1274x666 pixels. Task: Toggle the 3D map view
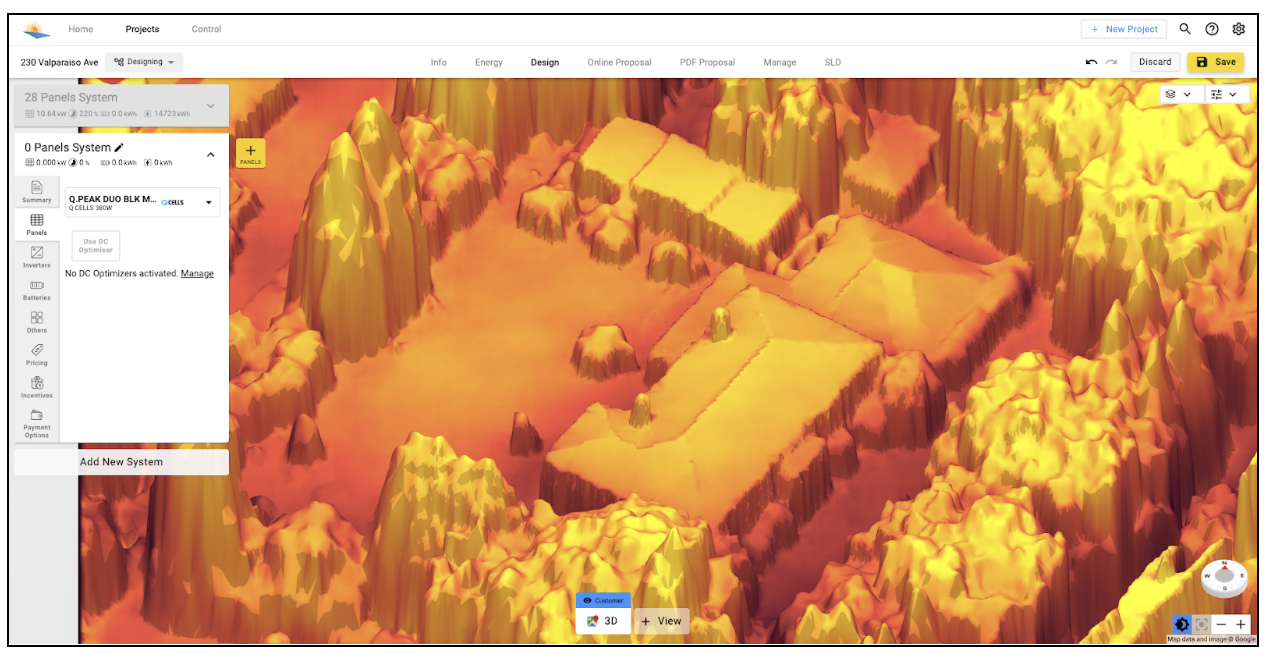[603, 621]
